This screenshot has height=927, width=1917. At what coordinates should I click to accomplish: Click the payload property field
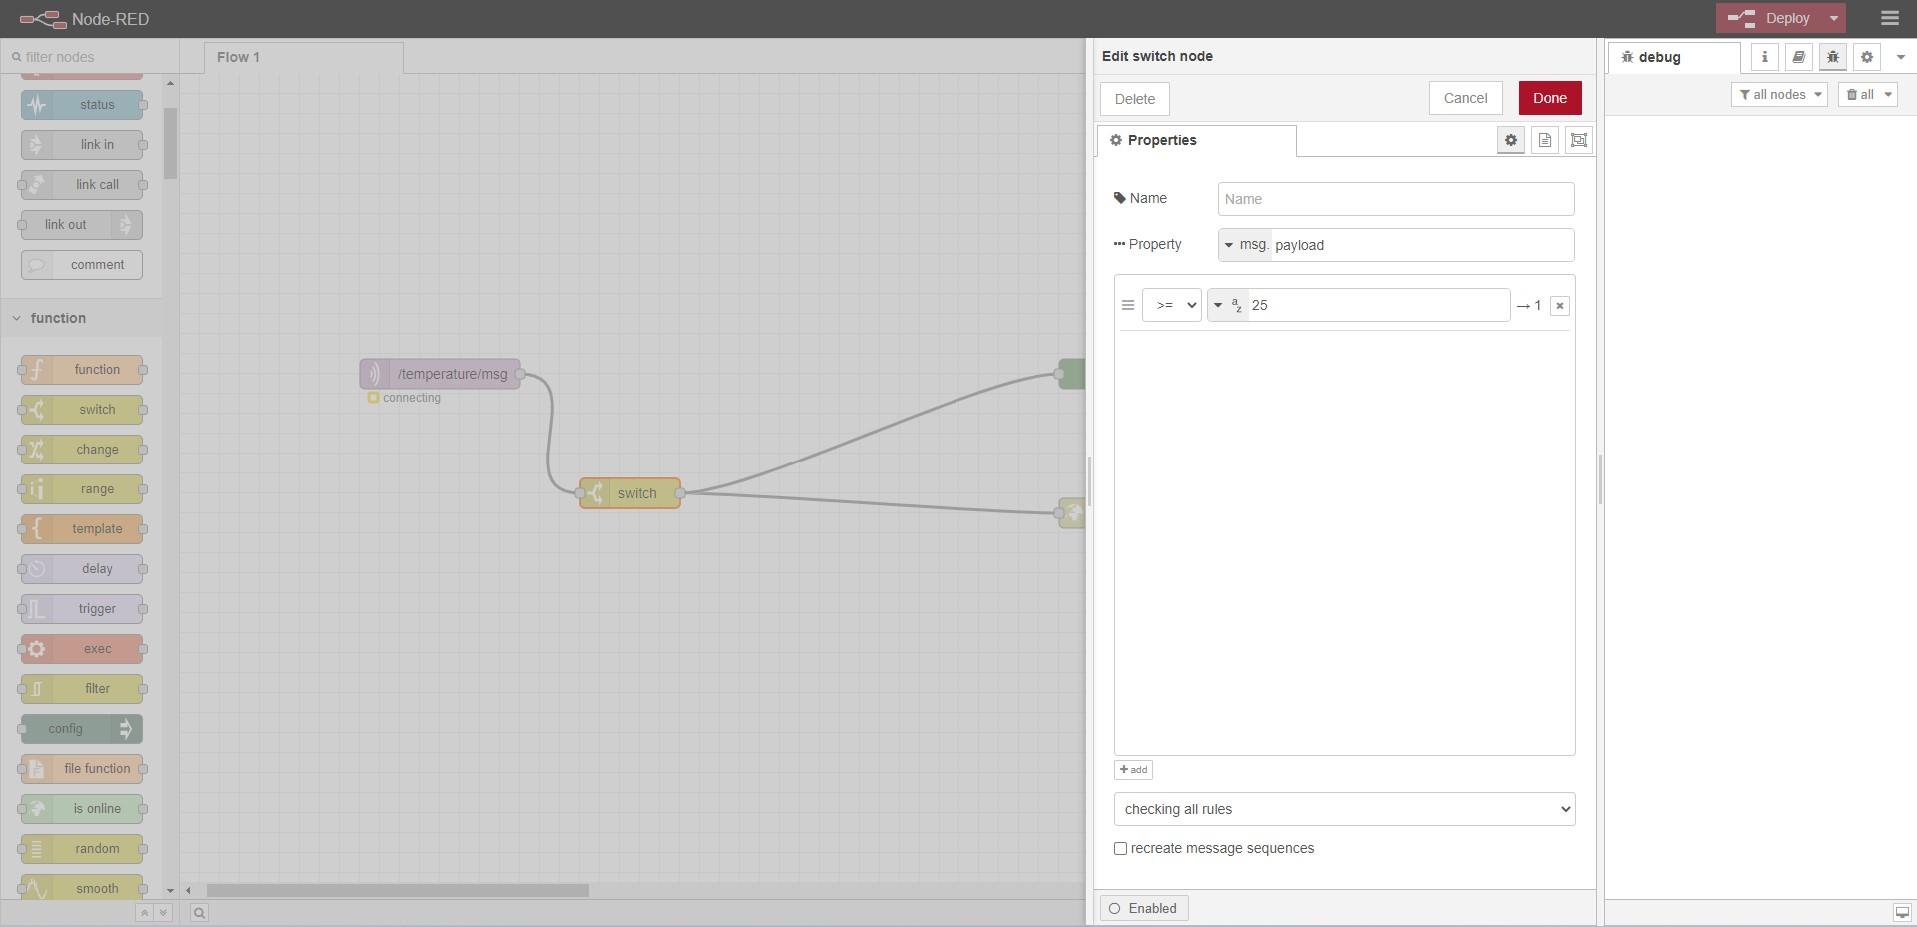click(1422, 245)
